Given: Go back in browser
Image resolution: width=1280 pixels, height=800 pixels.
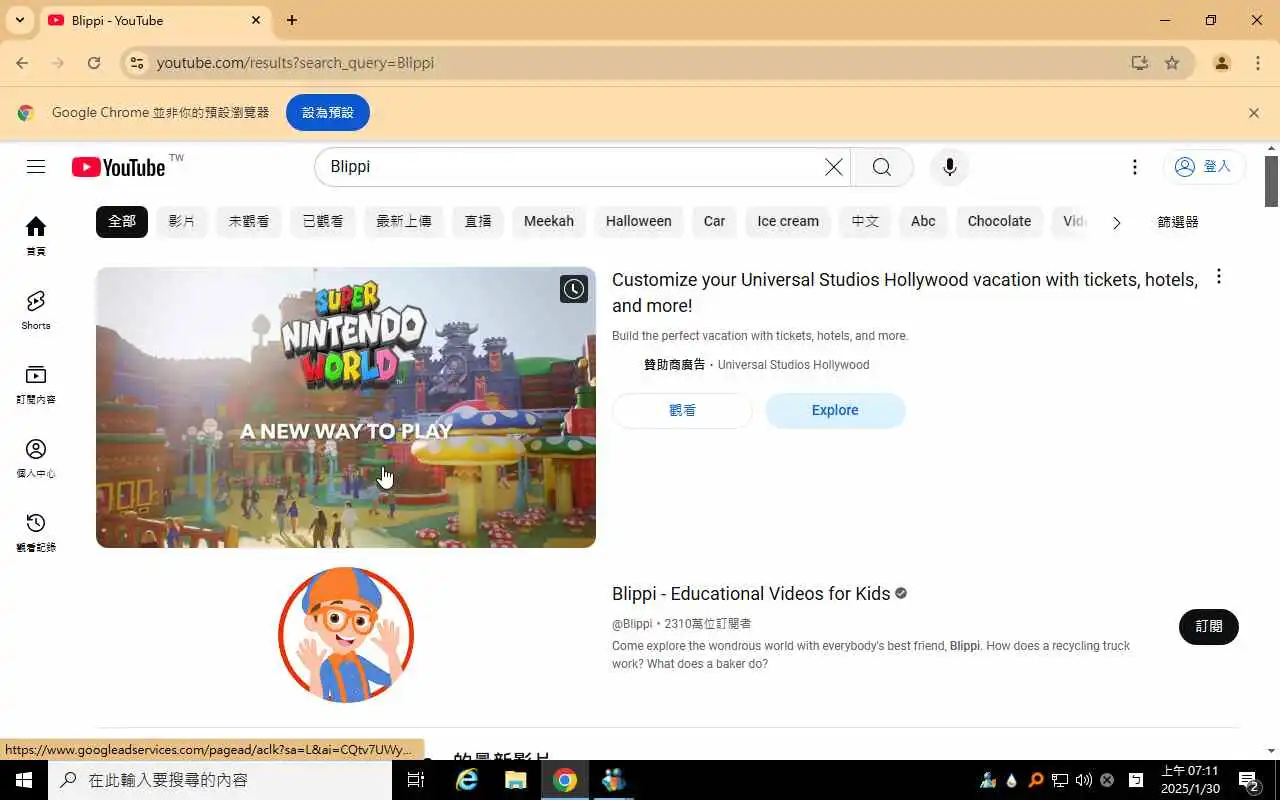Looking at the screenshot, I should 22,63.
